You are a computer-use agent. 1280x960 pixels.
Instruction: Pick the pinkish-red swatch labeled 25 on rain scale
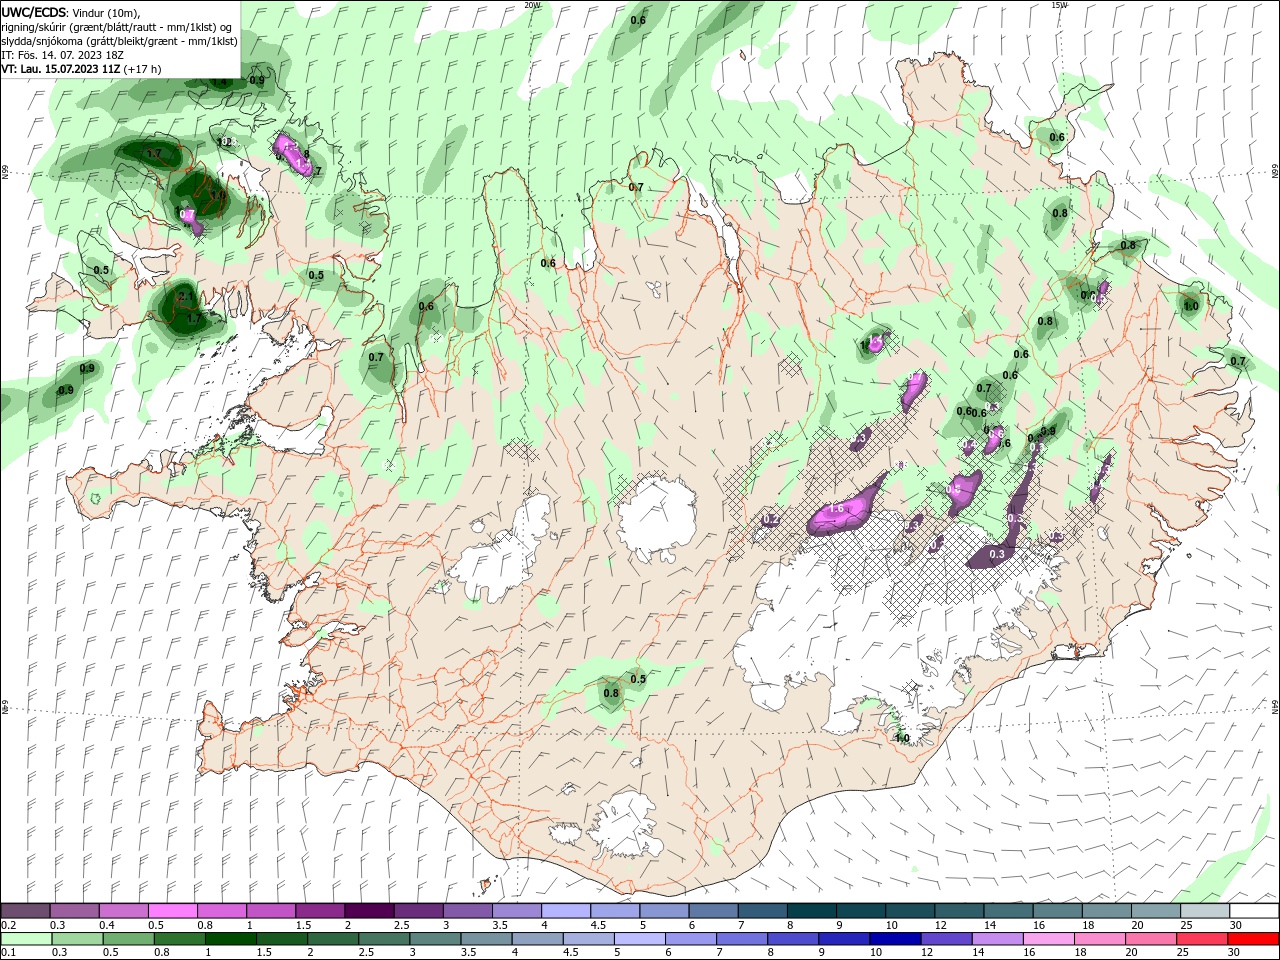(1201, 939)
